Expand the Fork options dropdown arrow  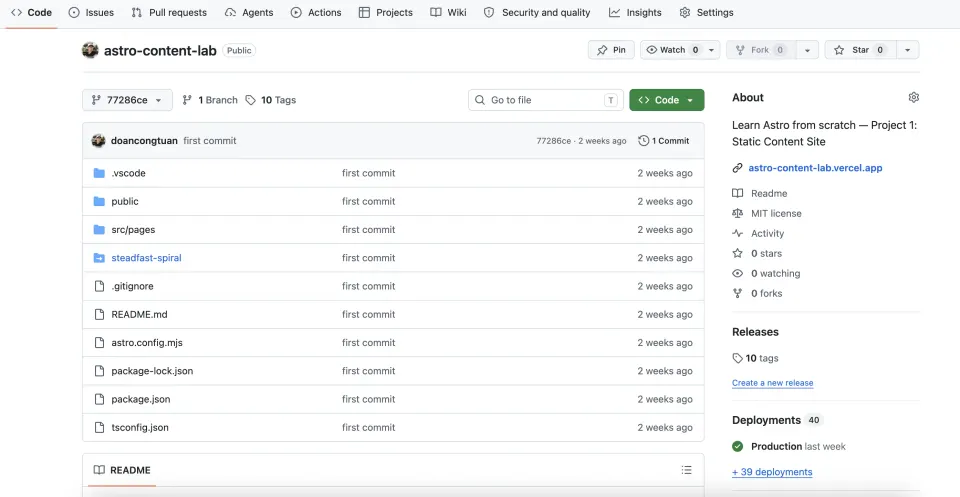pos(808,50)
